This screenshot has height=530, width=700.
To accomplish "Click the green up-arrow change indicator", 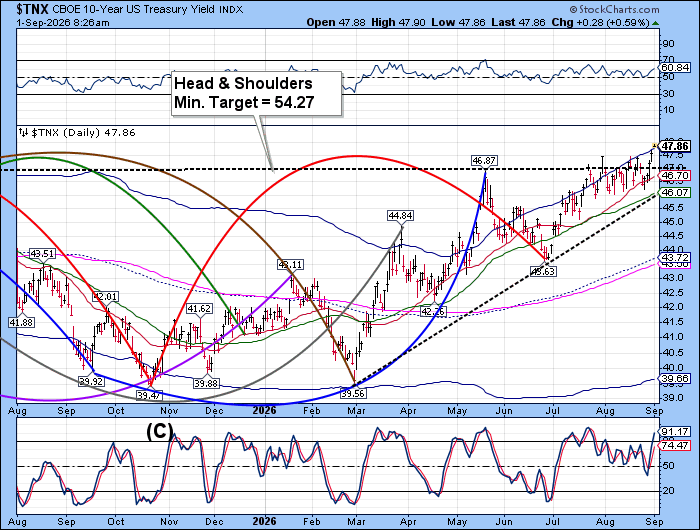I will pos(655,23).
